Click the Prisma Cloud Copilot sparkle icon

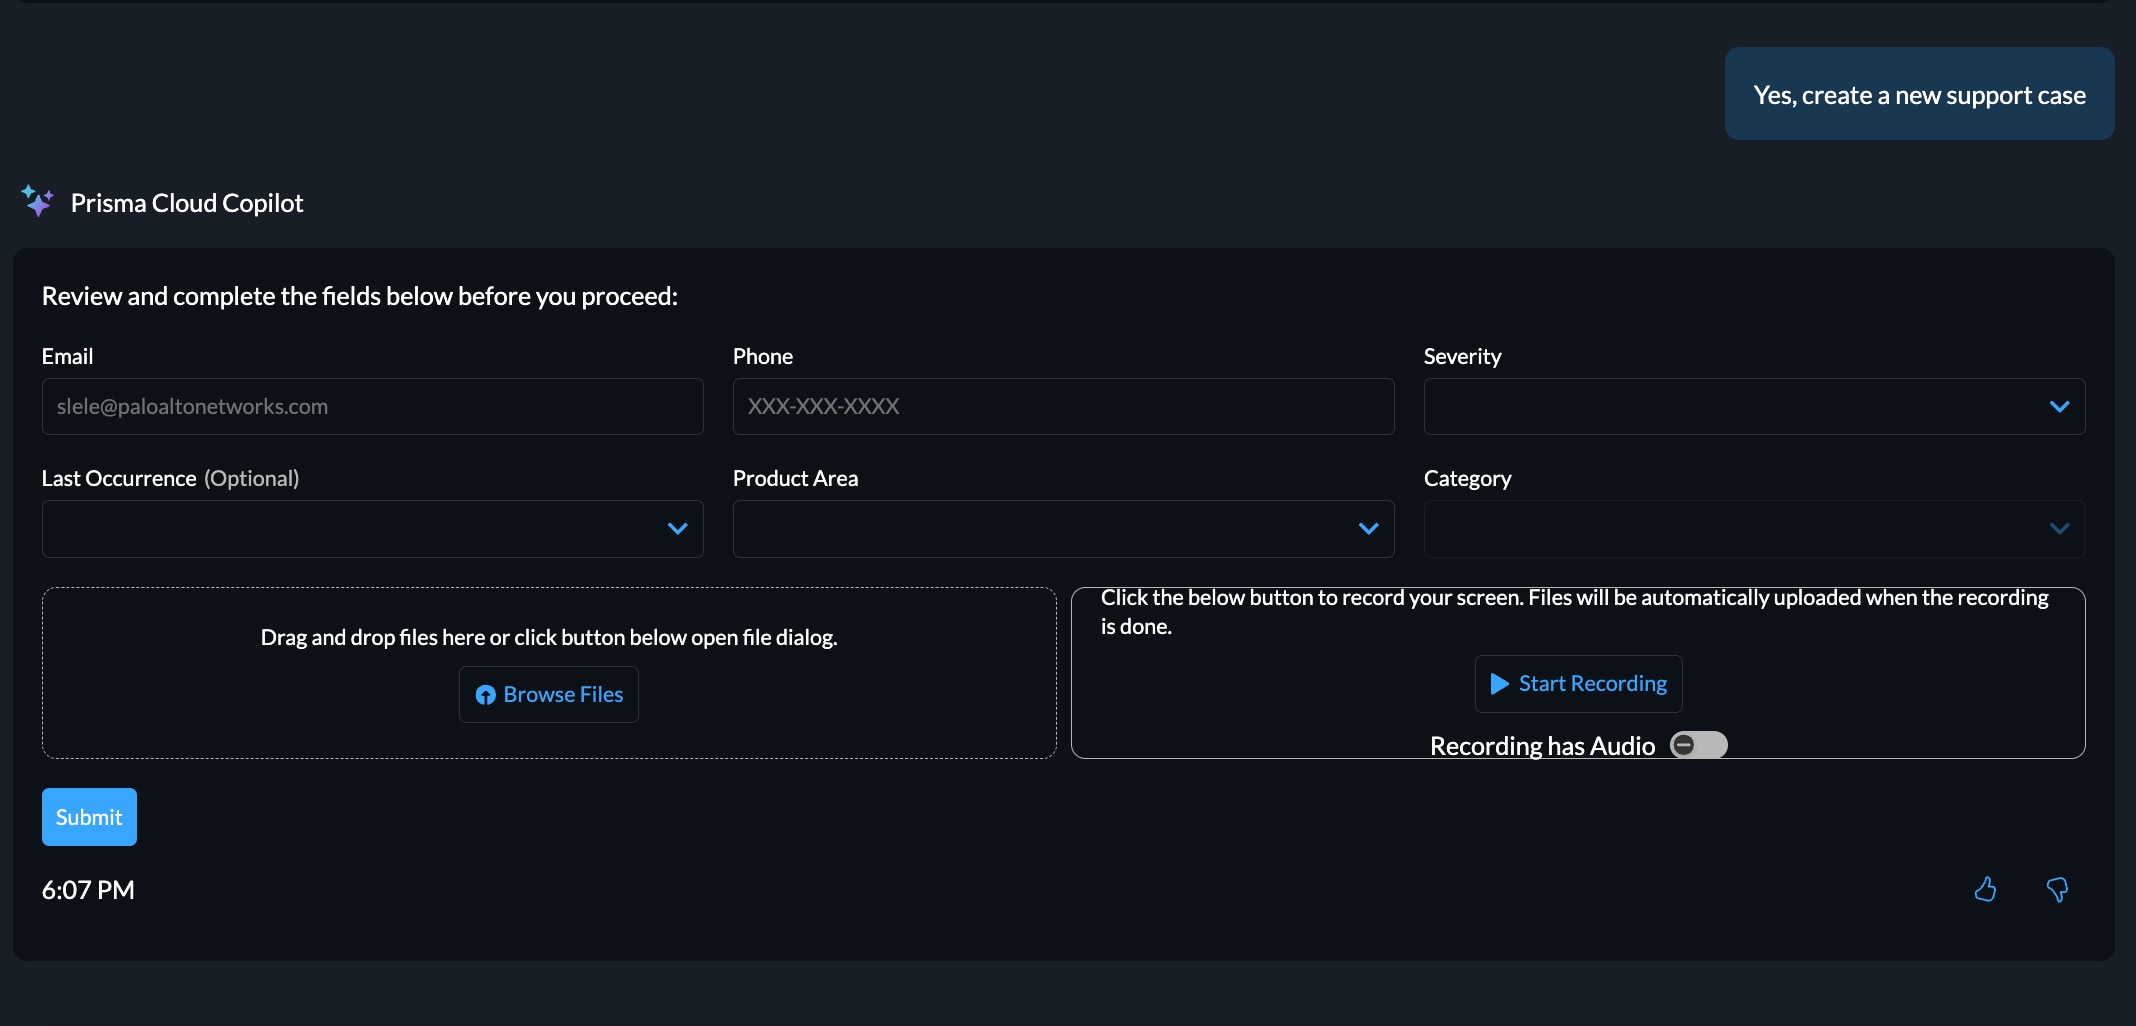(37, 201)
